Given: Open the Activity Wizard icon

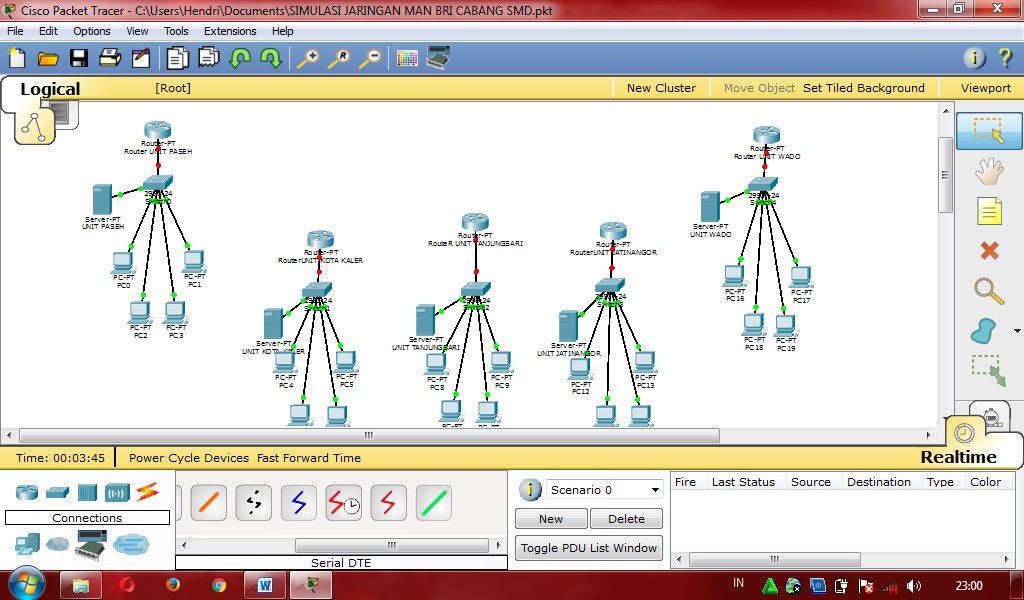Looking at the screenshot, I should (140, 58).
